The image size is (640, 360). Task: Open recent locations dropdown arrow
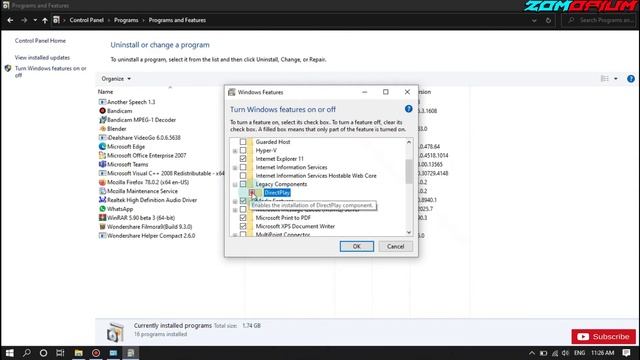[x=35, y=20]
